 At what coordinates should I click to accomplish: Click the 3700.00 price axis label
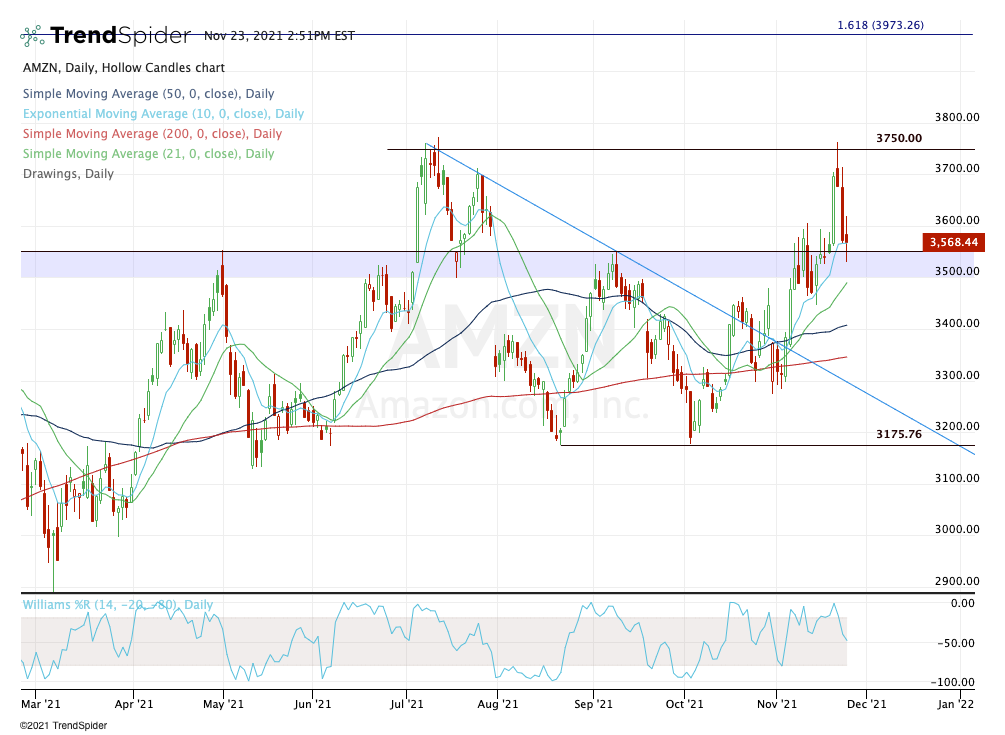958,168
